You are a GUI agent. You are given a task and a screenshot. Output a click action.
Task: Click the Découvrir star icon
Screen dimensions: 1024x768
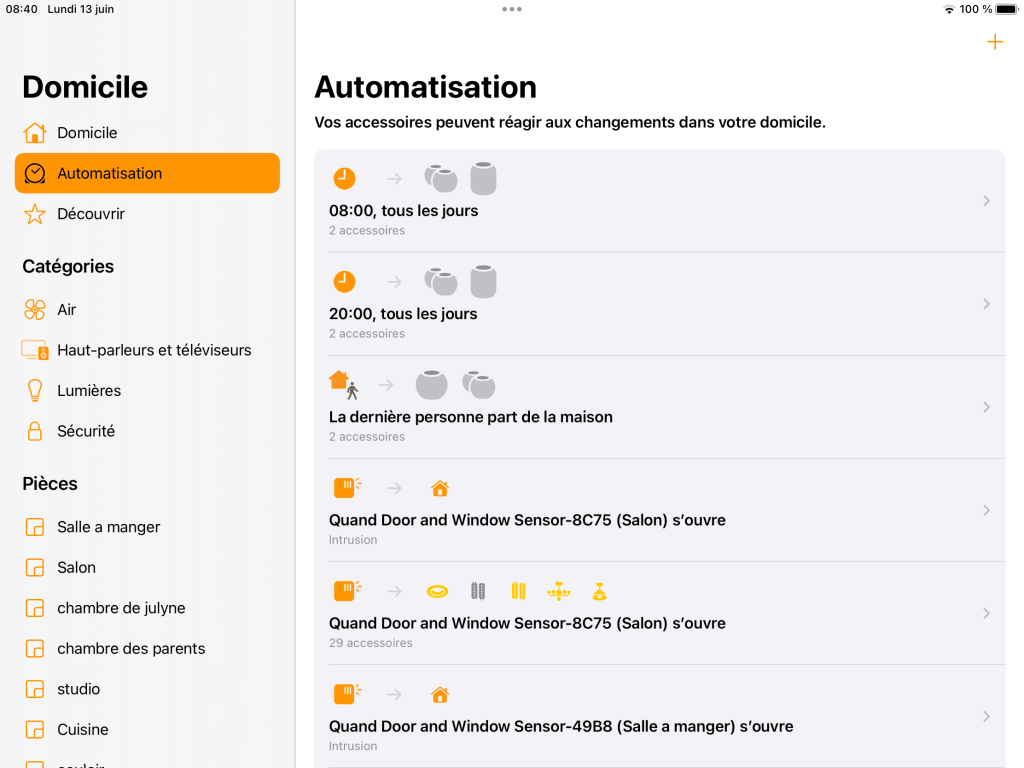click(35, 214)
